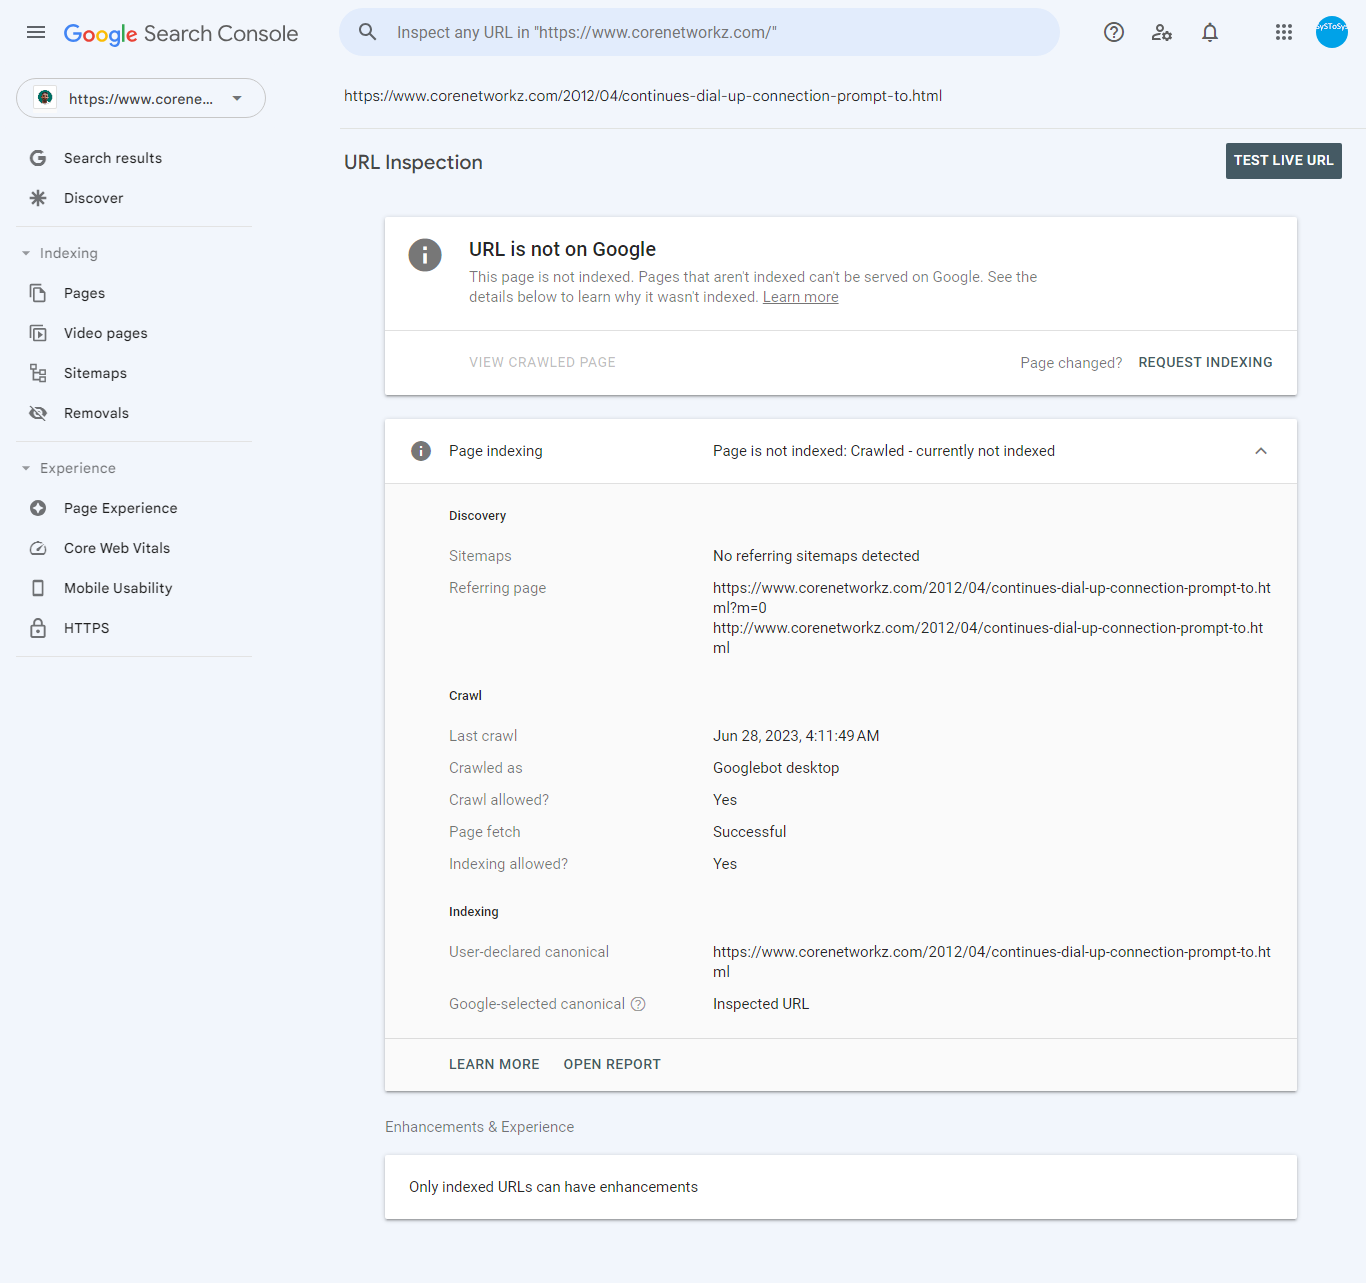Click info icon beside URL is not on Google

425,255
